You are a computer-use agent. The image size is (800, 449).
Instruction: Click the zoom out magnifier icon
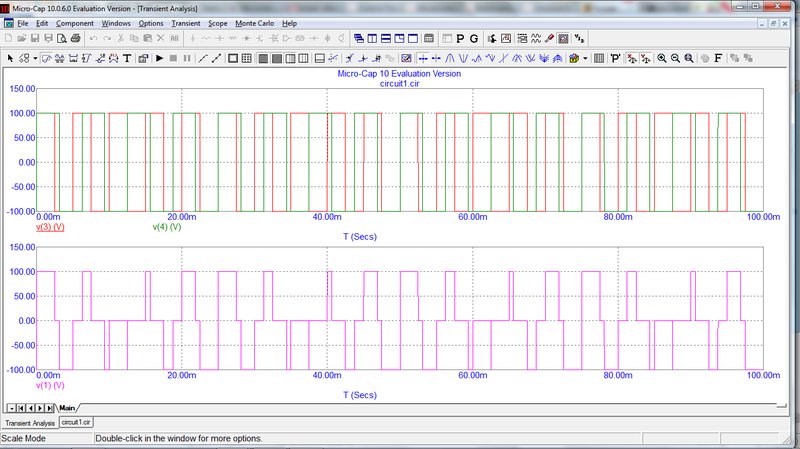(x=676, y=58)
